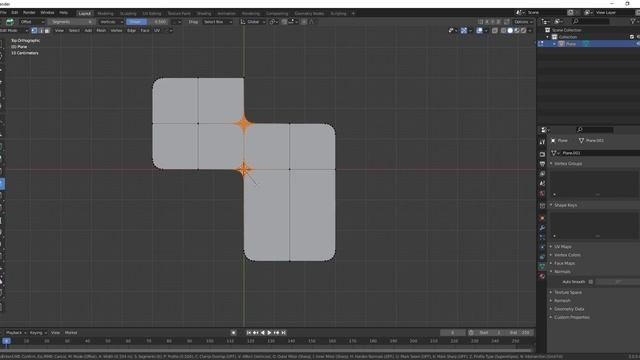Open the Select menu in viewport header
Screen dimensions: 640x360
coord(74,30)
